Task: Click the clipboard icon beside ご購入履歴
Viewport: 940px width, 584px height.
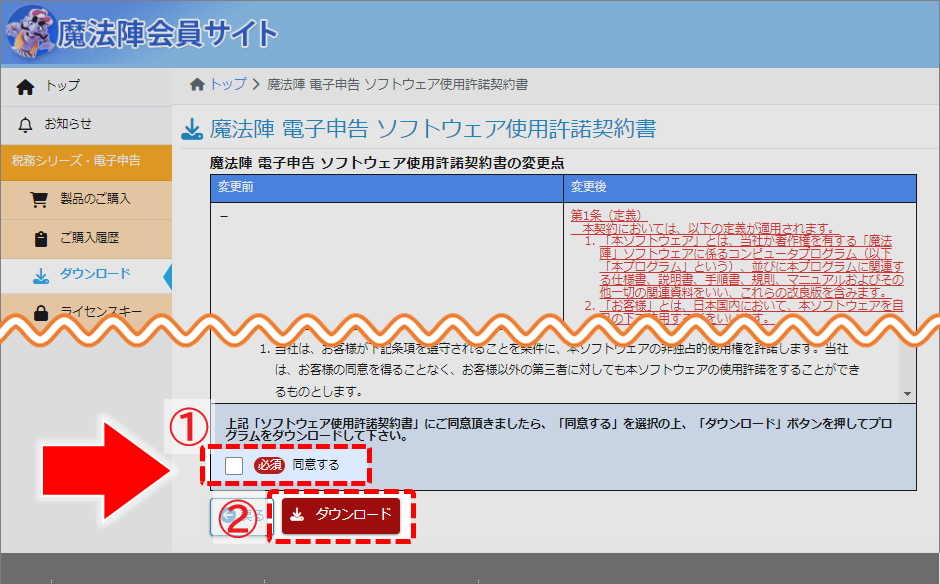Action: coord(40,239)
